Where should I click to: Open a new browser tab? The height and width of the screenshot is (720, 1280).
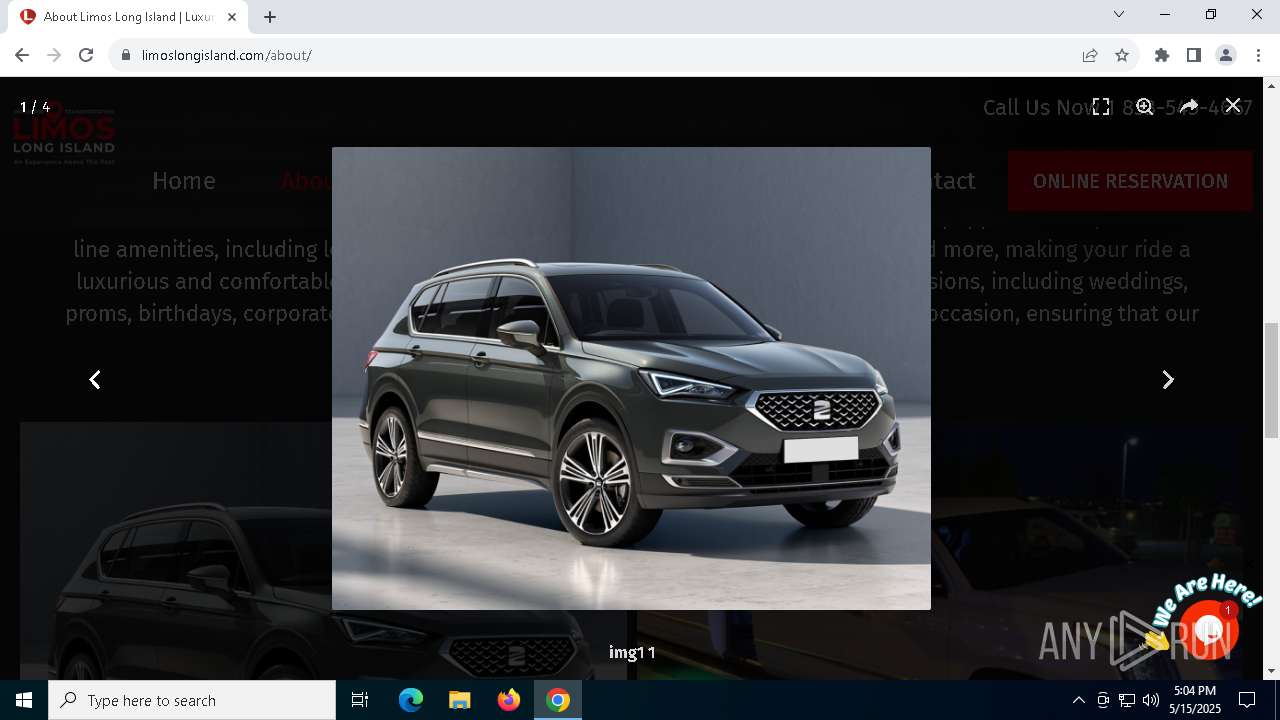270,16
